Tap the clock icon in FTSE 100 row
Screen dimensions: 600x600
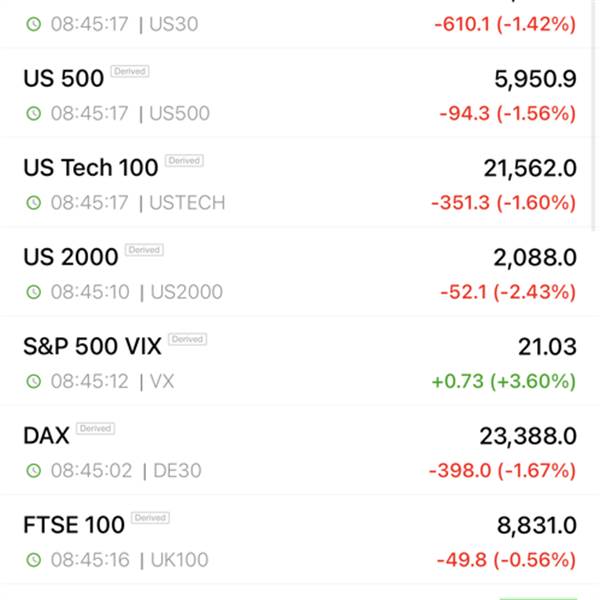coord(34,560)
